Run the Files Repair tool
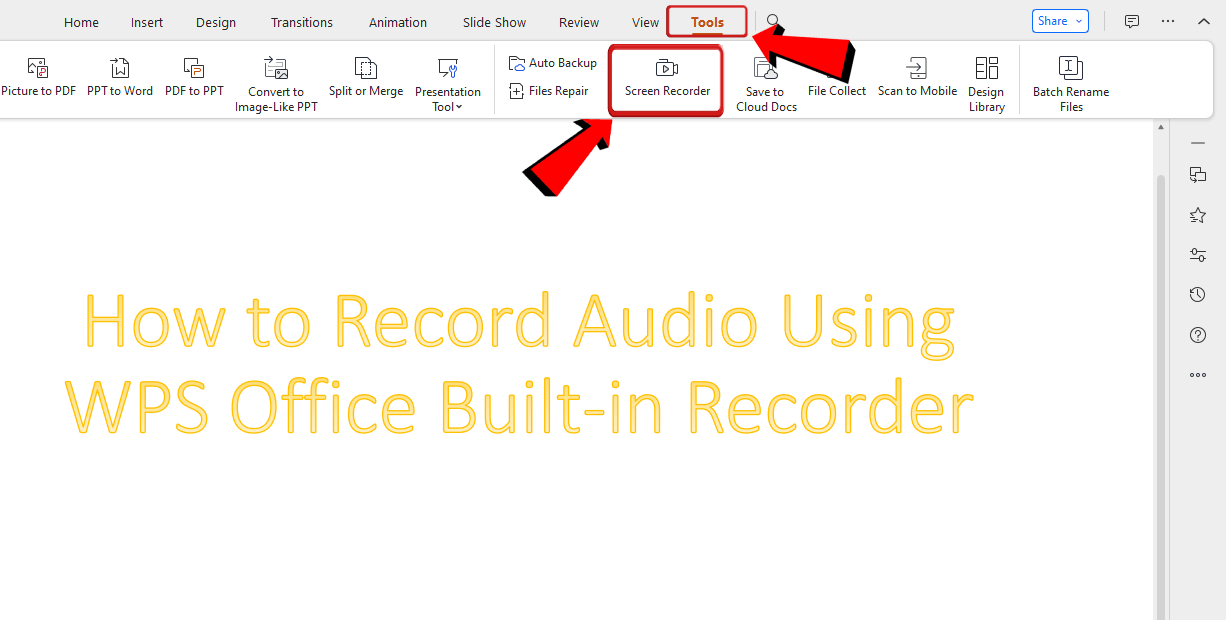Image resolution: width=1226 pixels, height=620 pixels. click(x=549, y=90)
